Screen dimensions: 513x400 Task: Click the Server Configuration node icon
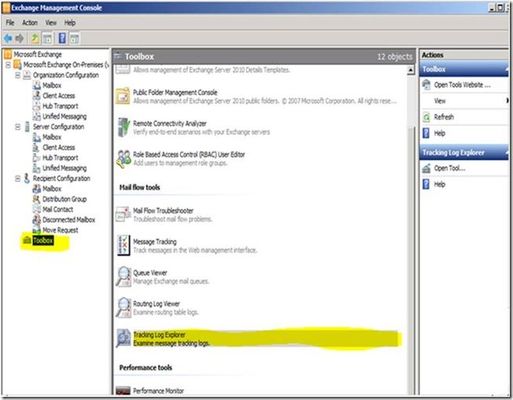click(27, 127)
